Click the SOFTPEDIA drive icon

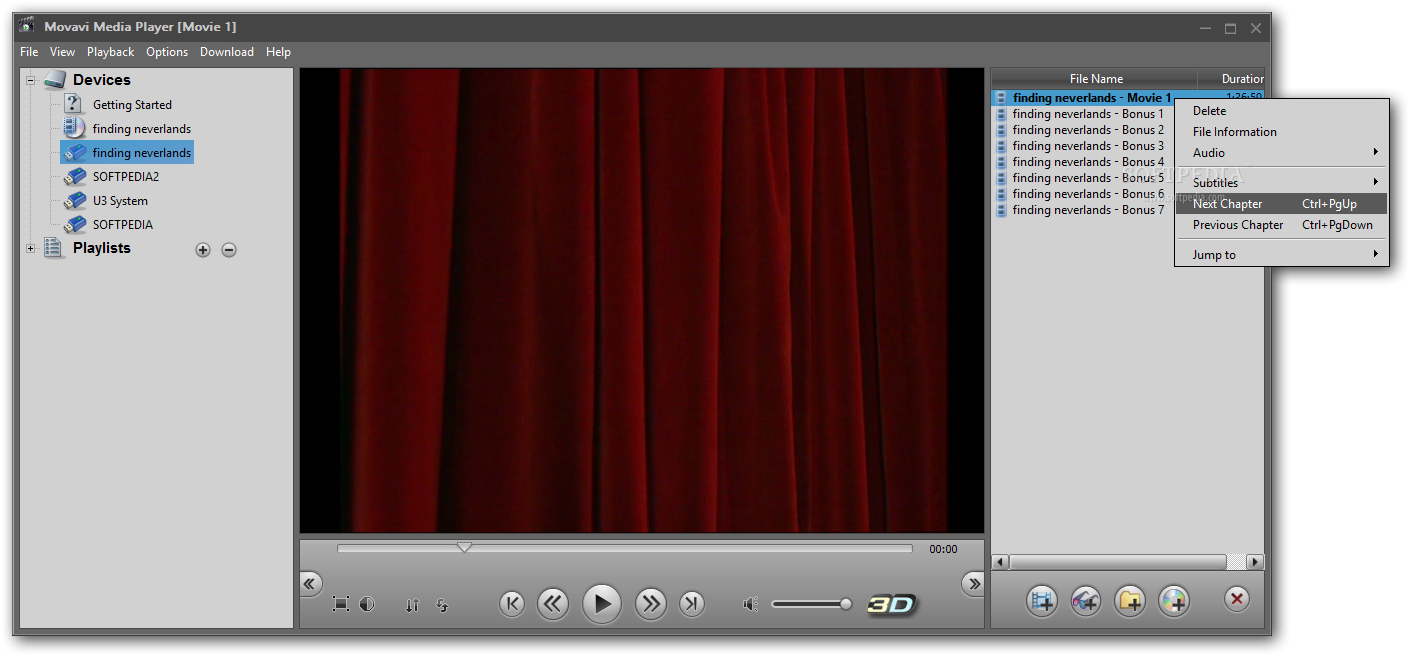point(75,225)
